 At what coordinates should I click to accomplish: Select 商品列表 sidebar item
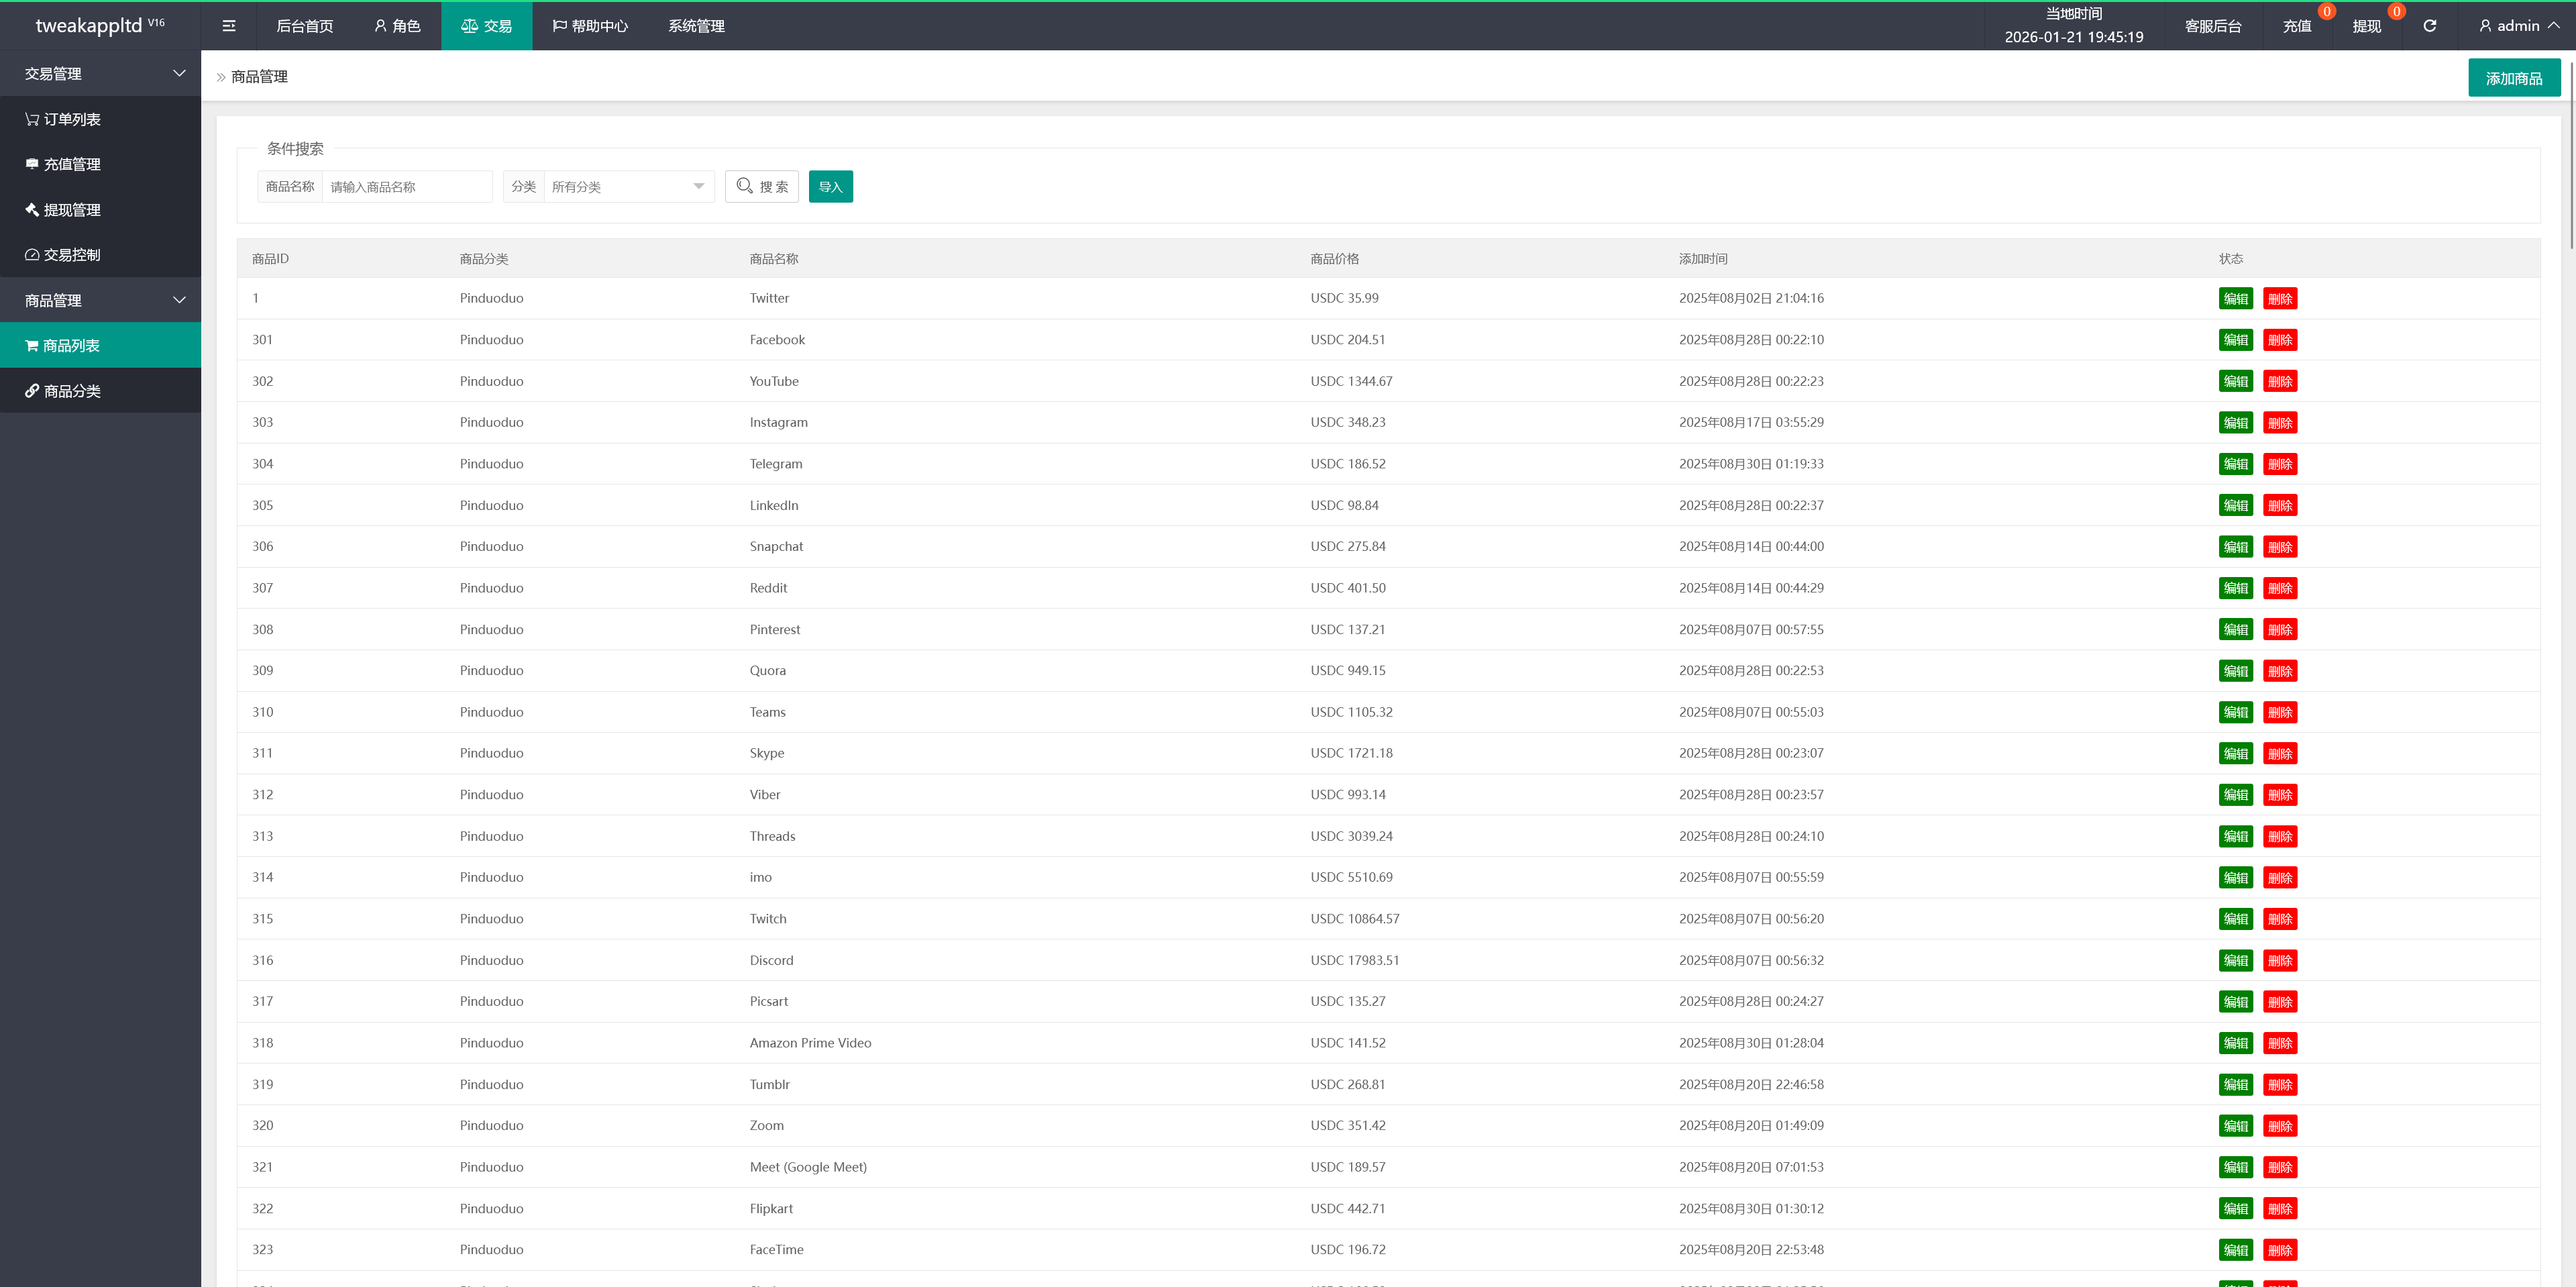click(x=63, y=346)
